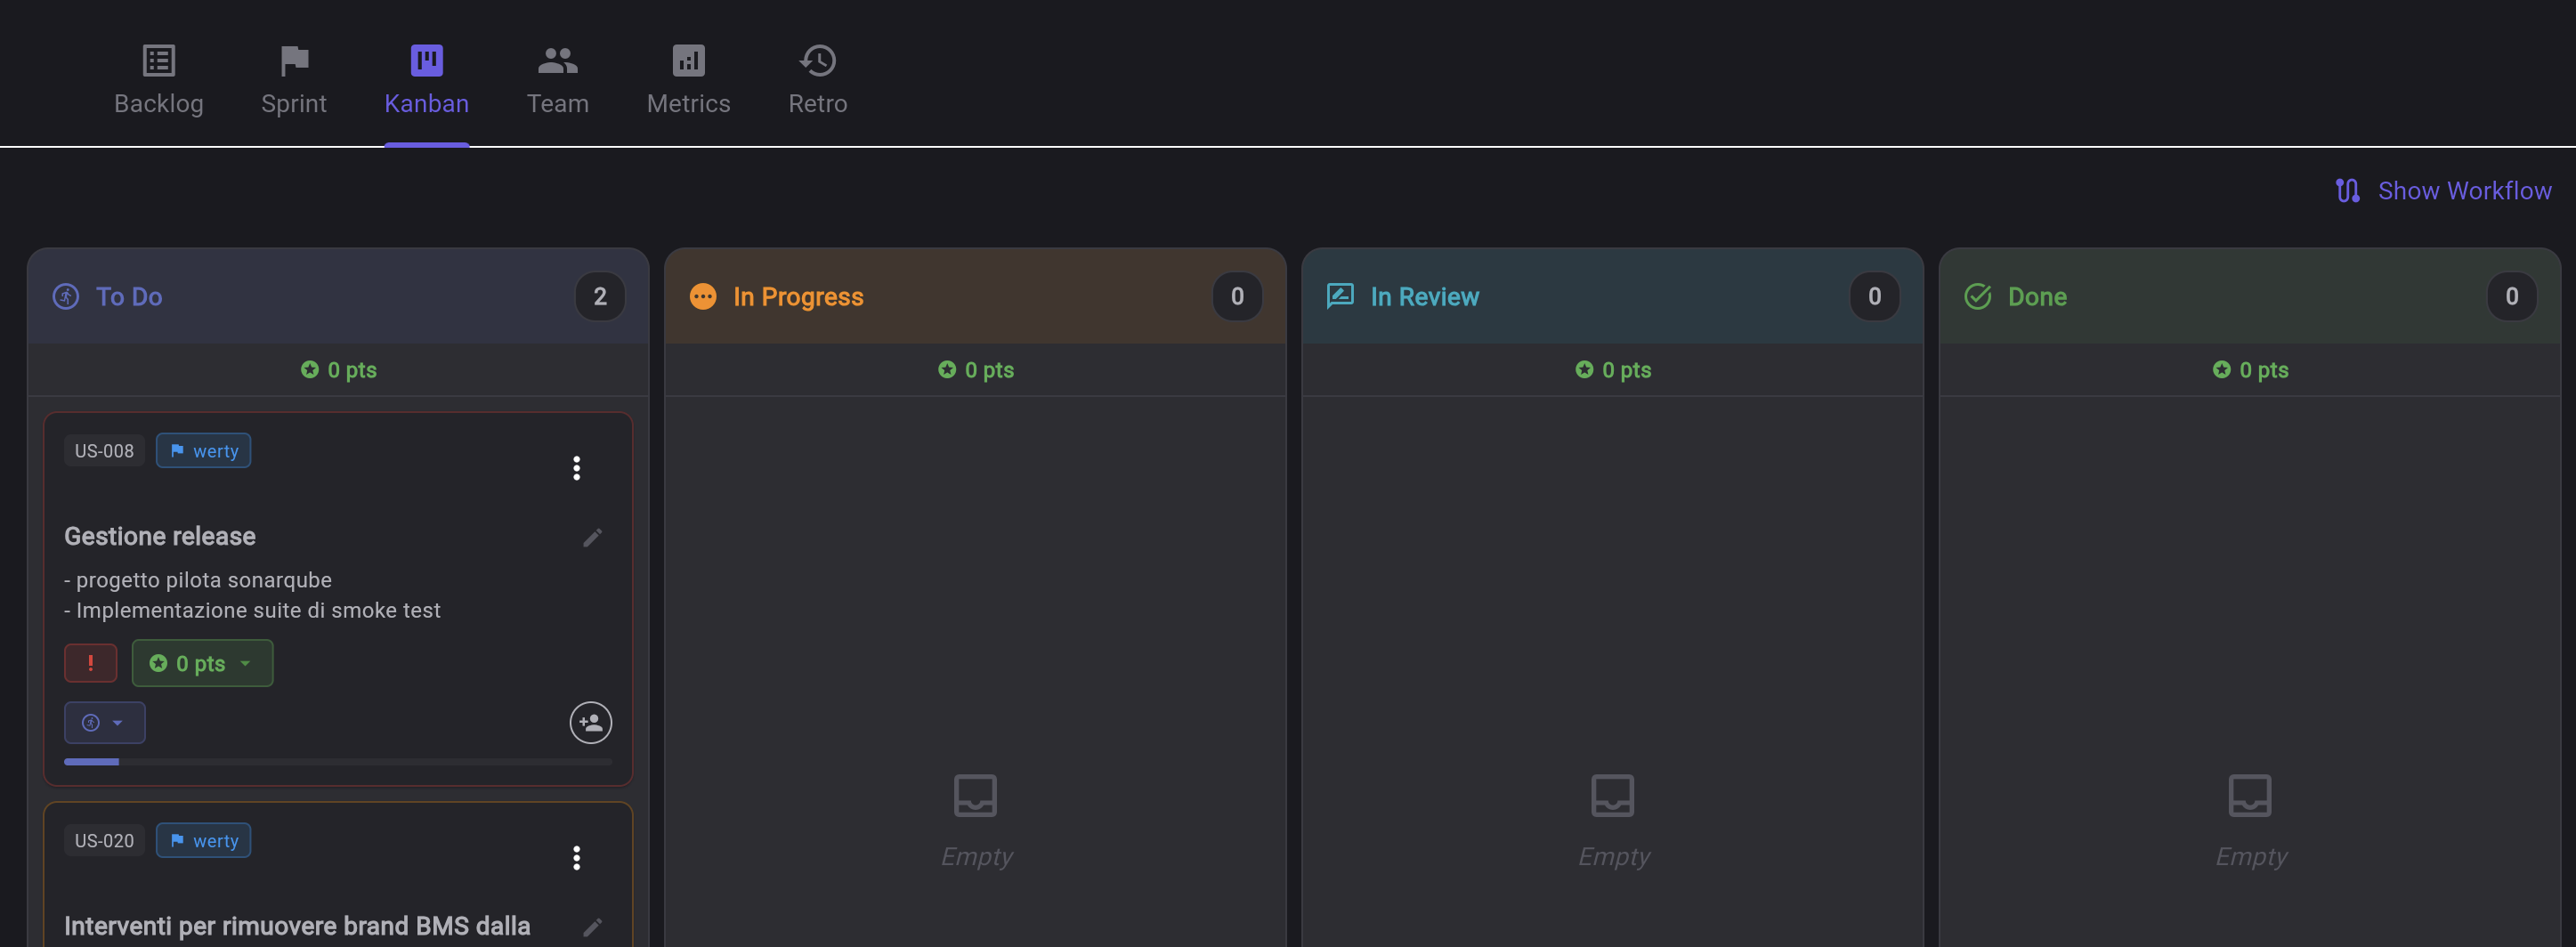The image size is (2576, 947).
Task: Expand the status dropdown on US-008 card
Action: [104, 722]
